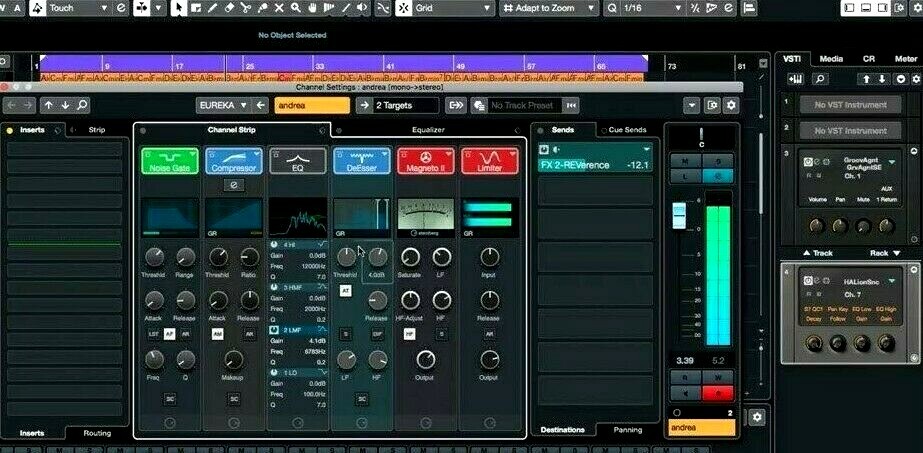Click the red record enable button

[x=718, y=393]
